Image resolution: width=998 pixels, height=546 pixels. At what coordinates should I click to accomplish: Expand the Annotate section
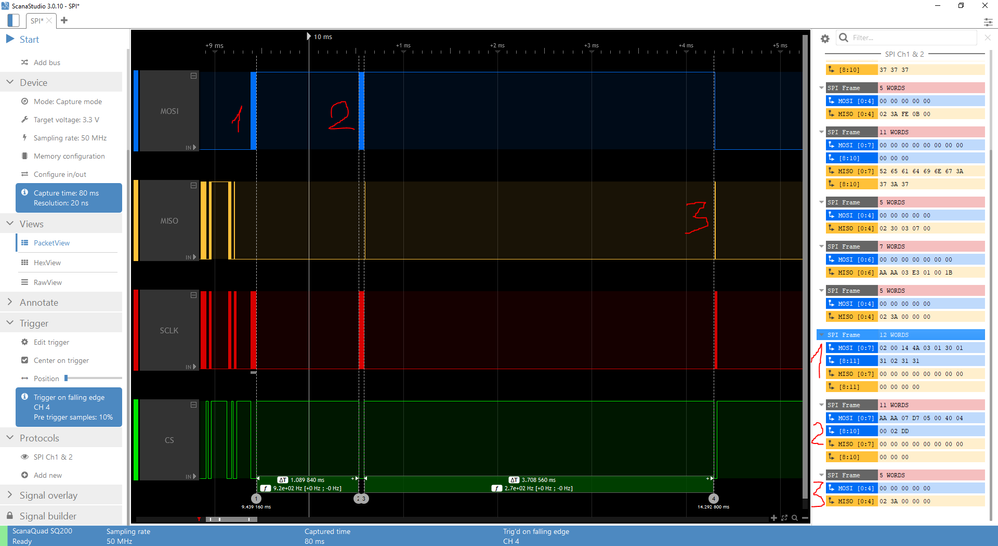[10, 302]
